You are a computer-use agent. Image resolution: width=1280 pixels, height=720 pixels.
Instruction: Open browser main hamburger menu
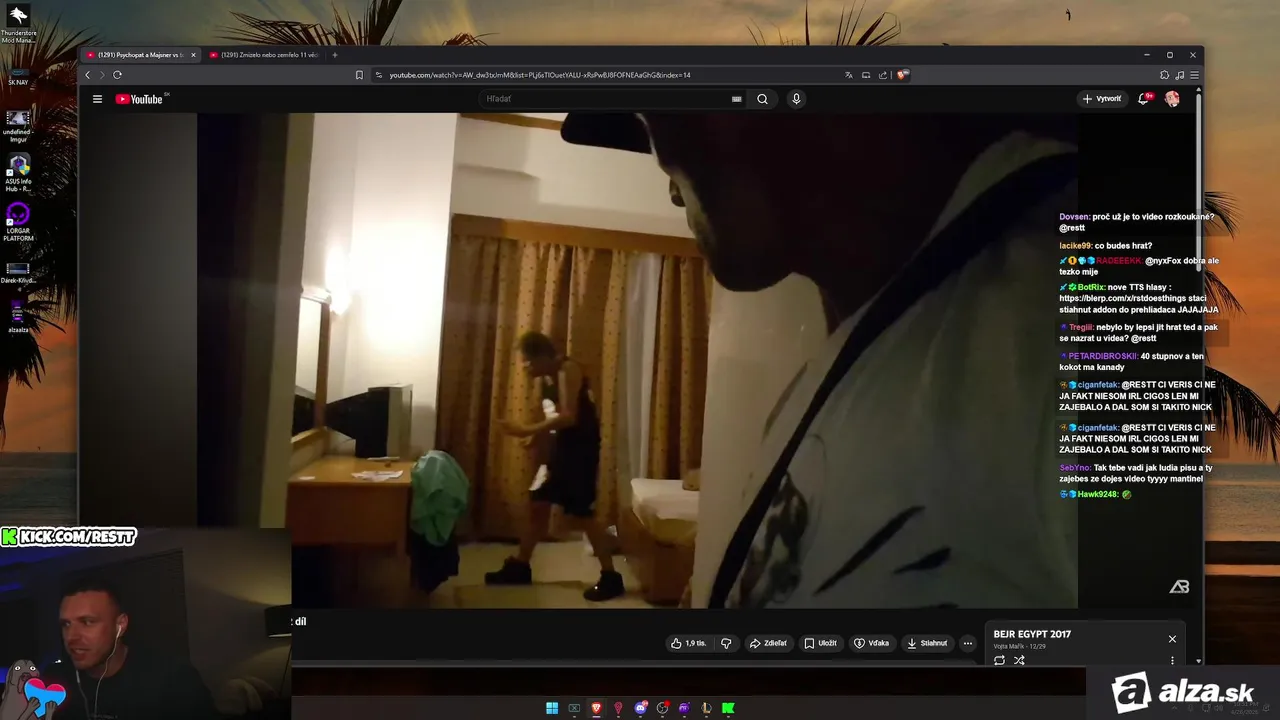pyautogui.click(x=1194, y=75)
